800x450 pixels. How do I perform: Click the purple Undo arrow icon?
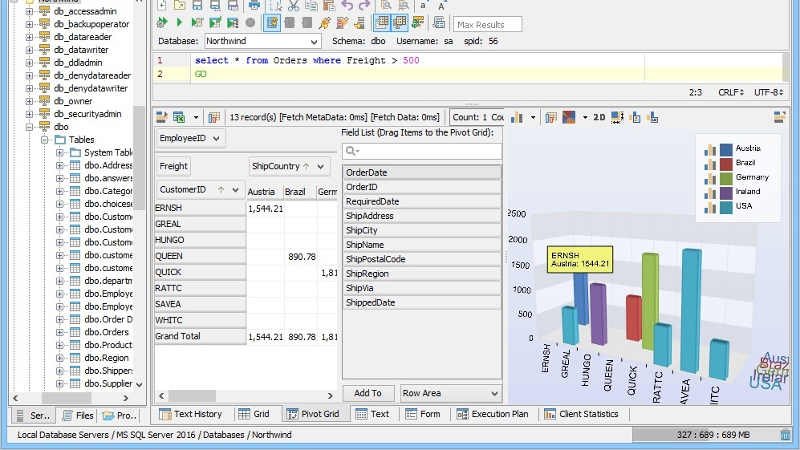coord(347,6)
